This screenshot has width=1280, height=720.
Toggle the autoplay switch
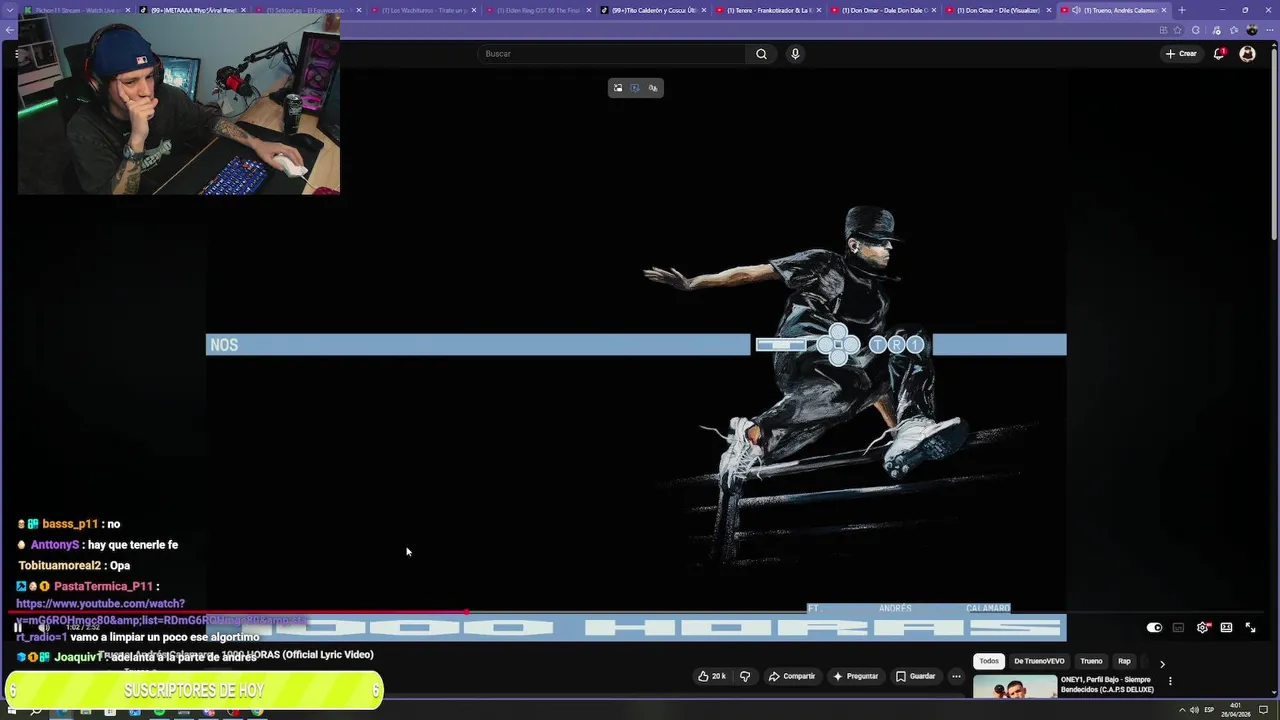pyautogui.click(x=1154, y=628)
